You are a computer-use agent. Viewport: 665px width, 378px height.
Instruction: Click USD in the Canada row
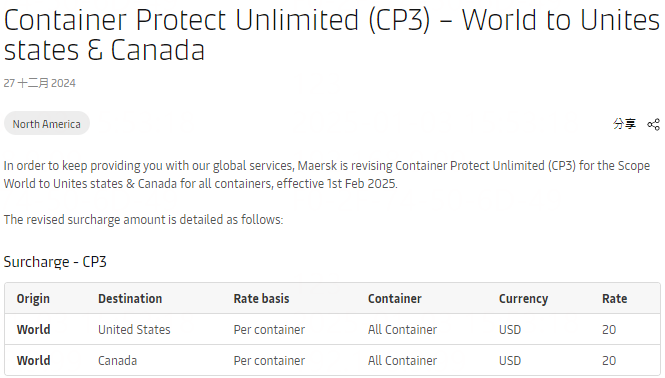click(510, 361)
